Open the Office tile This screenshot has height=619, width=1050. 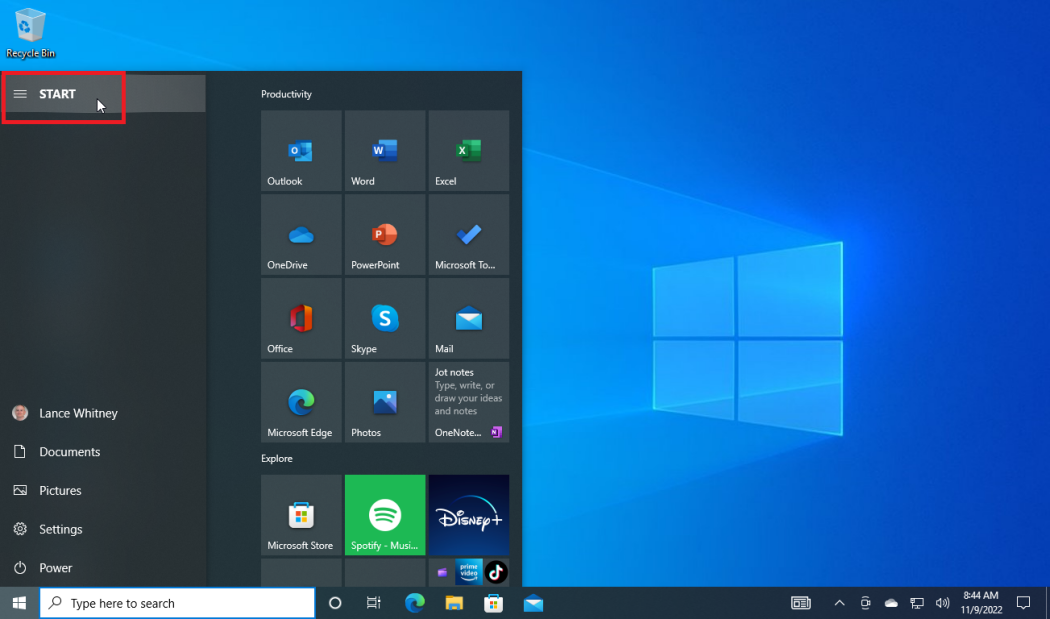point(301,318)
